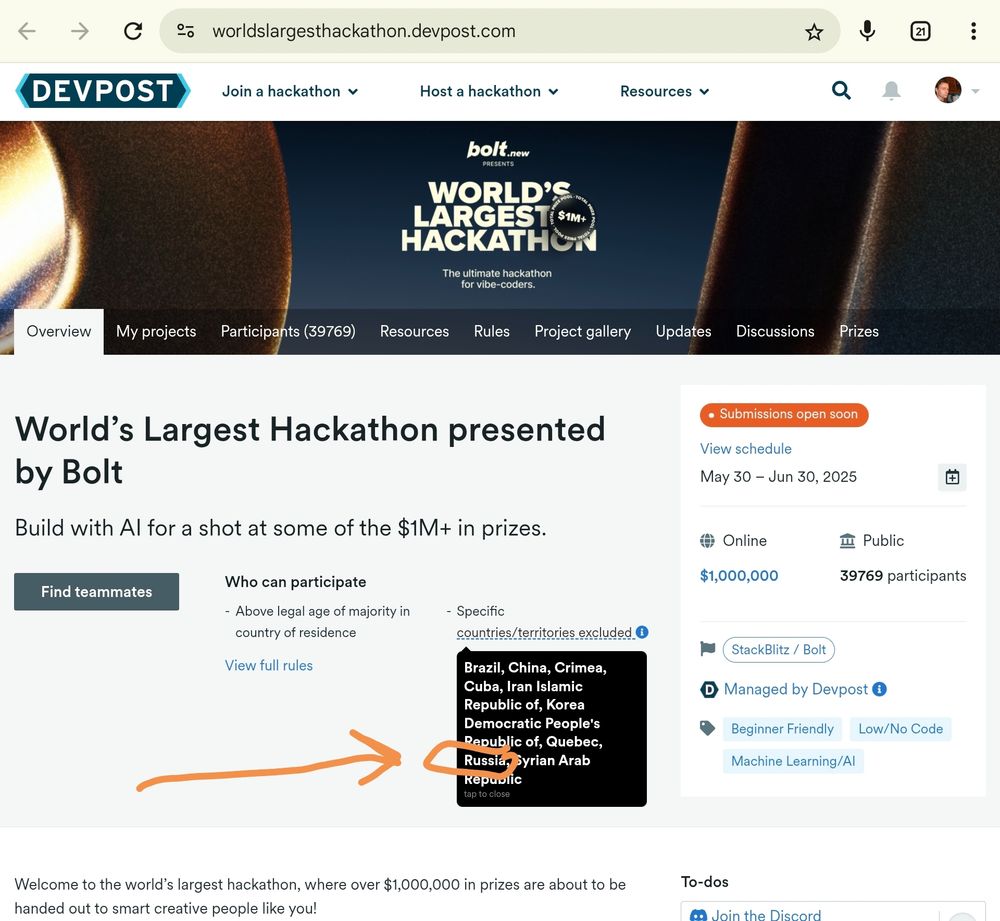Open your profile avatar menu
Image resolution: width=1000 pixels, height=921 pixels.
(947, 90)
